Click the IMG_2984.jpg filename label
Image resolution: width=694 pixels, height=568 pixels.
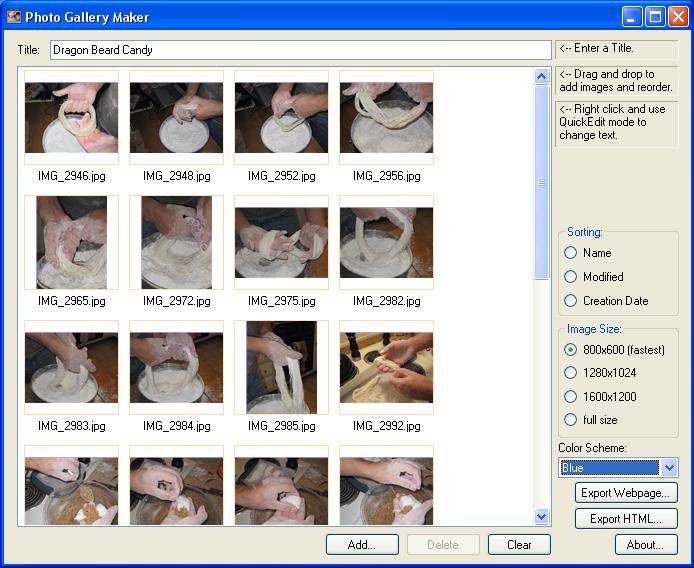tap(177, 426)
